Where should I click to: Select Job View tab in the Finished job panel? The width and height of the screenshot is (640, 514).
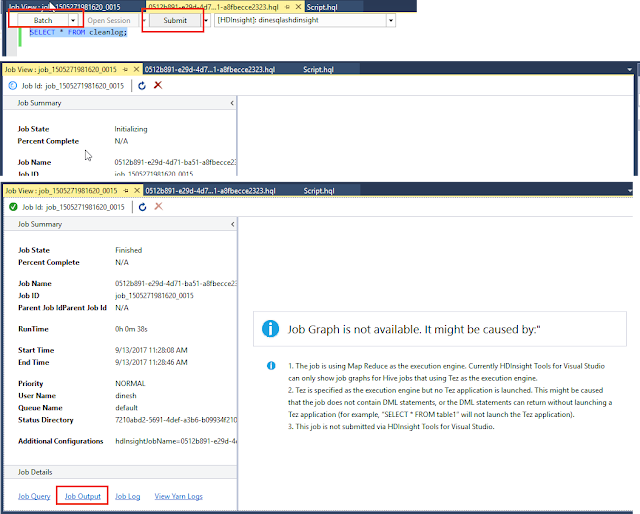61,191
